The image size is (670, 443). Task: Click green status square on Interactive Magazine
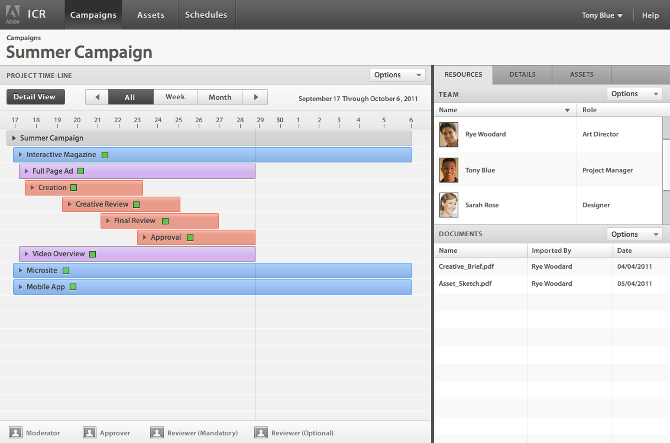click(105, 155)
